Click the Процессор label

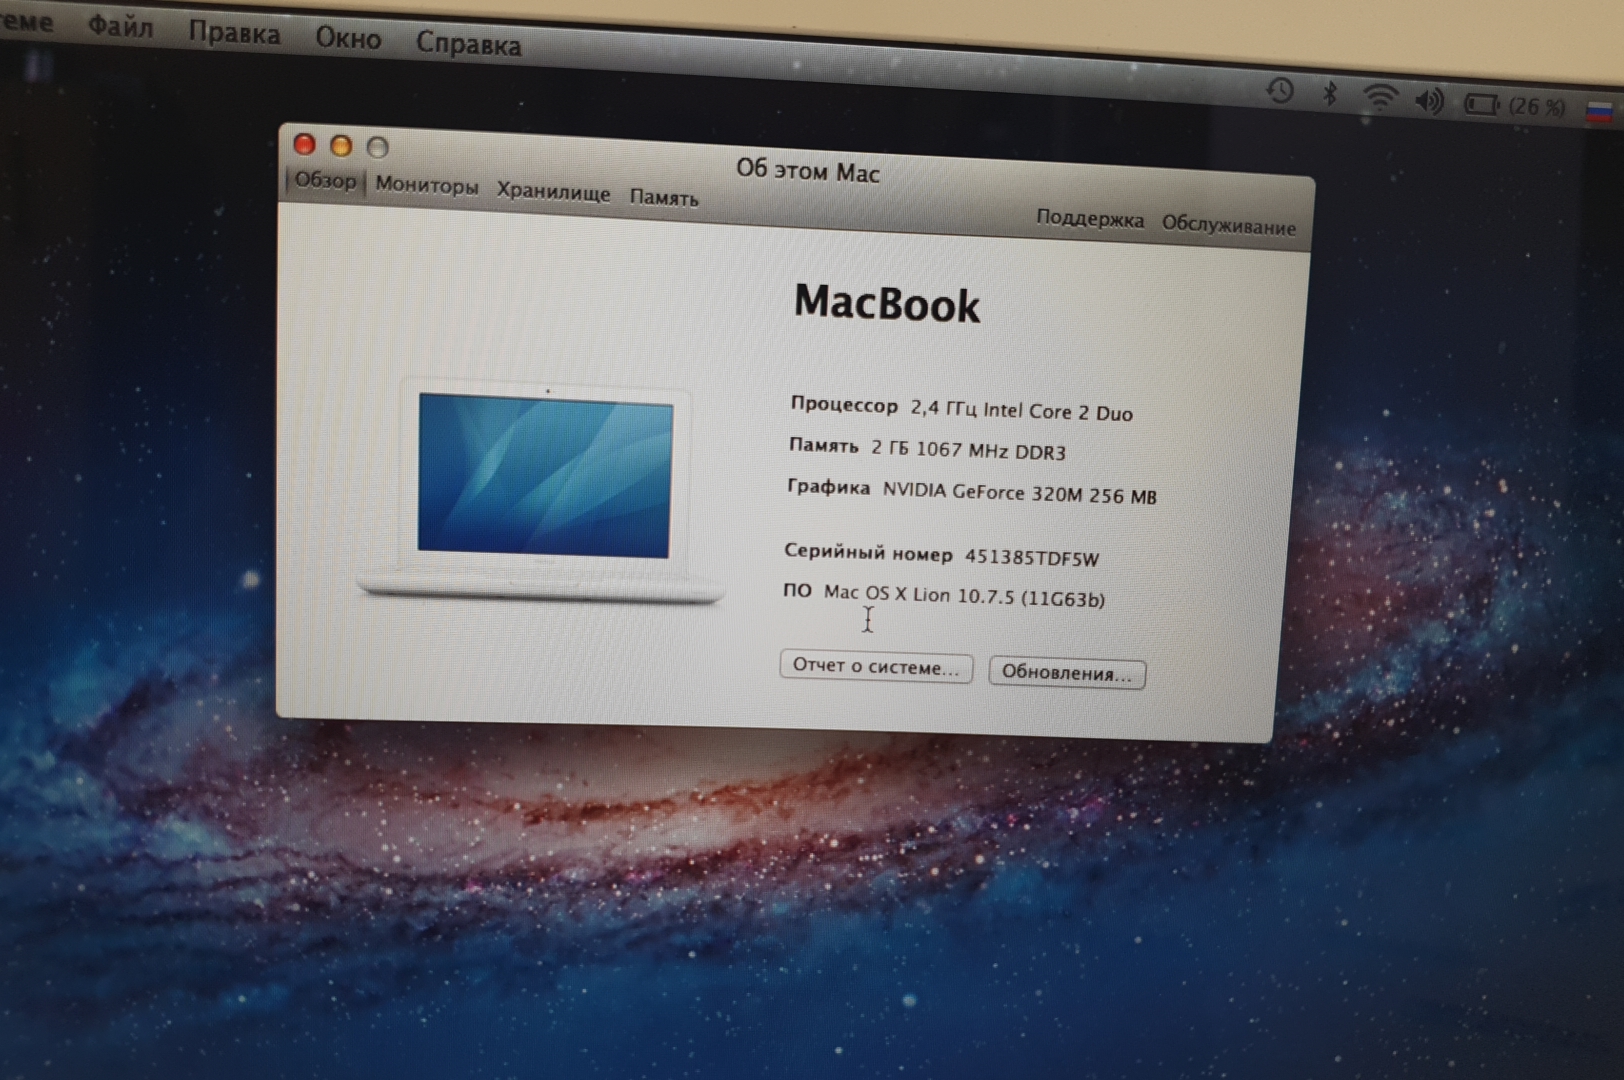pyautogui.click(x=844, y=405)
